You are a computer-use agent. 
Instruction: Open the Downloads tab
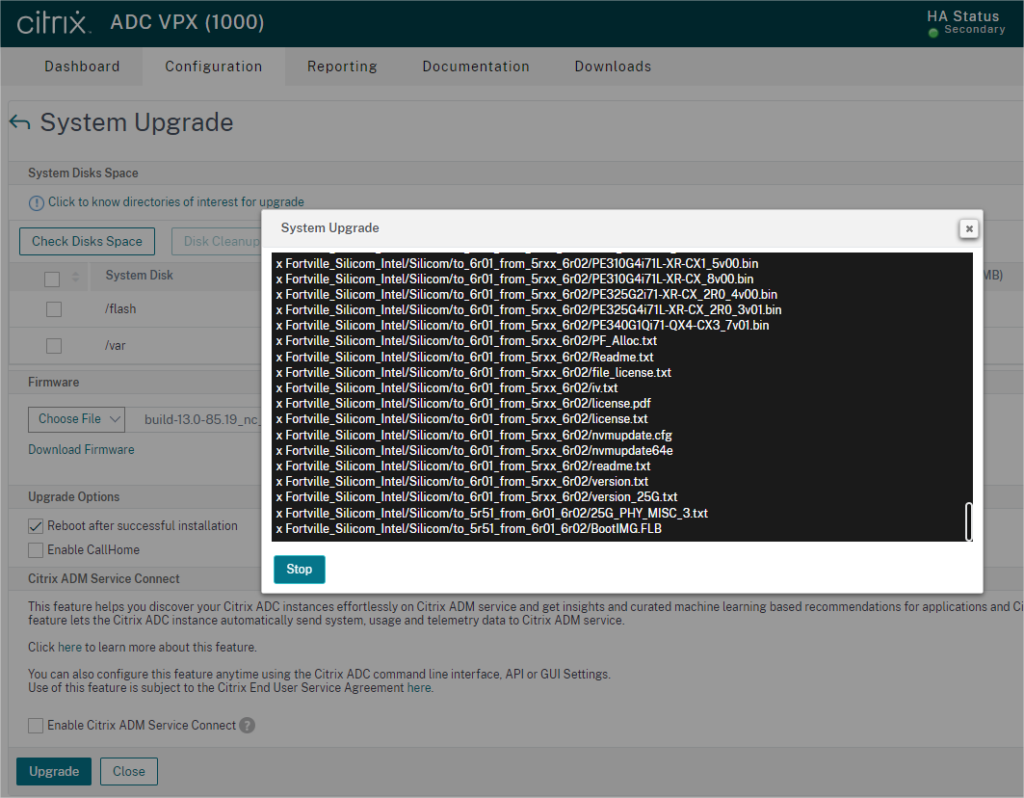(x=612, y=66)
